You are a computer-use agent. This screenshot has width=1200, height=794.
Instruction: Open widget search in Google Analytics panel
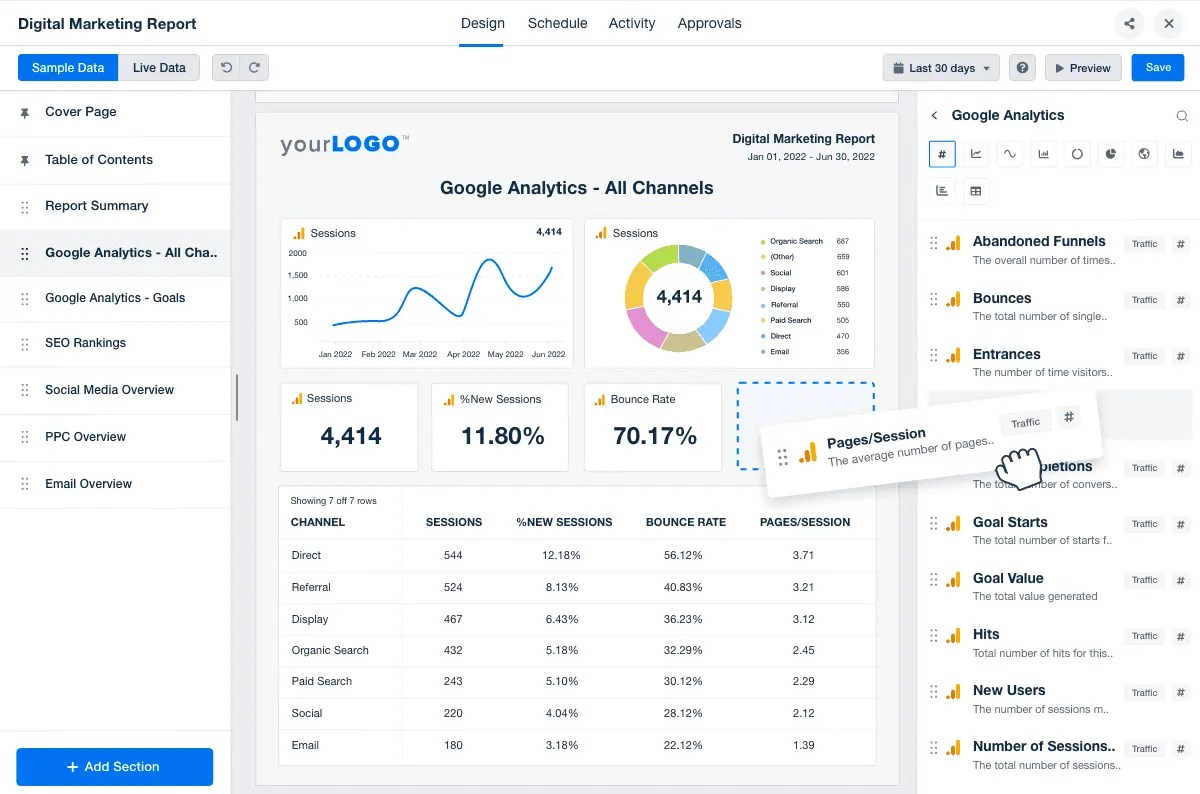(x=1182, y=116)
